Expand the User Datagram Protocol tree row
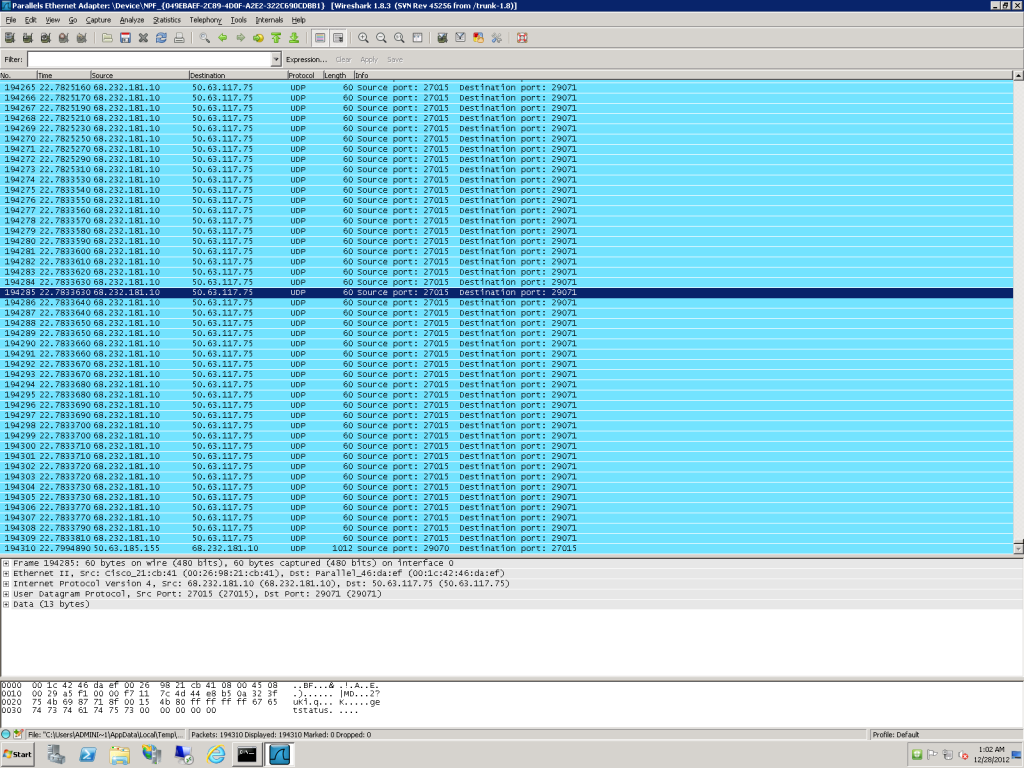Viewport: 1024px width, 768px height. pyautogui.click(x=6, y=593)
